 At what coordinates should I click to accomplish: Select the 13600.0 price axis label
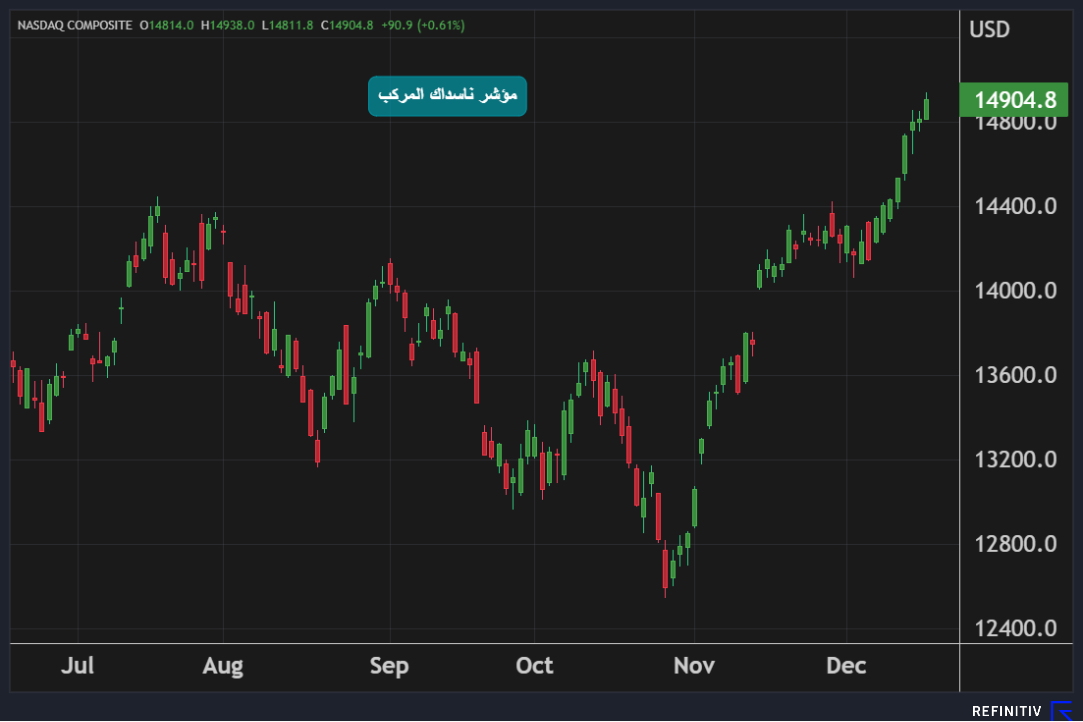[1016, 376]
